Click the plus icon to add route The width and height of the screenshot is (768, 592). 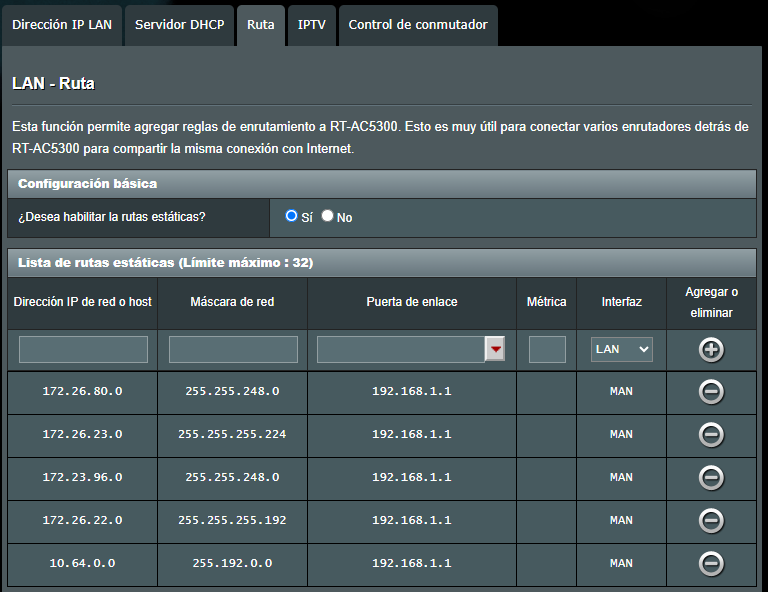pos(711,349)
